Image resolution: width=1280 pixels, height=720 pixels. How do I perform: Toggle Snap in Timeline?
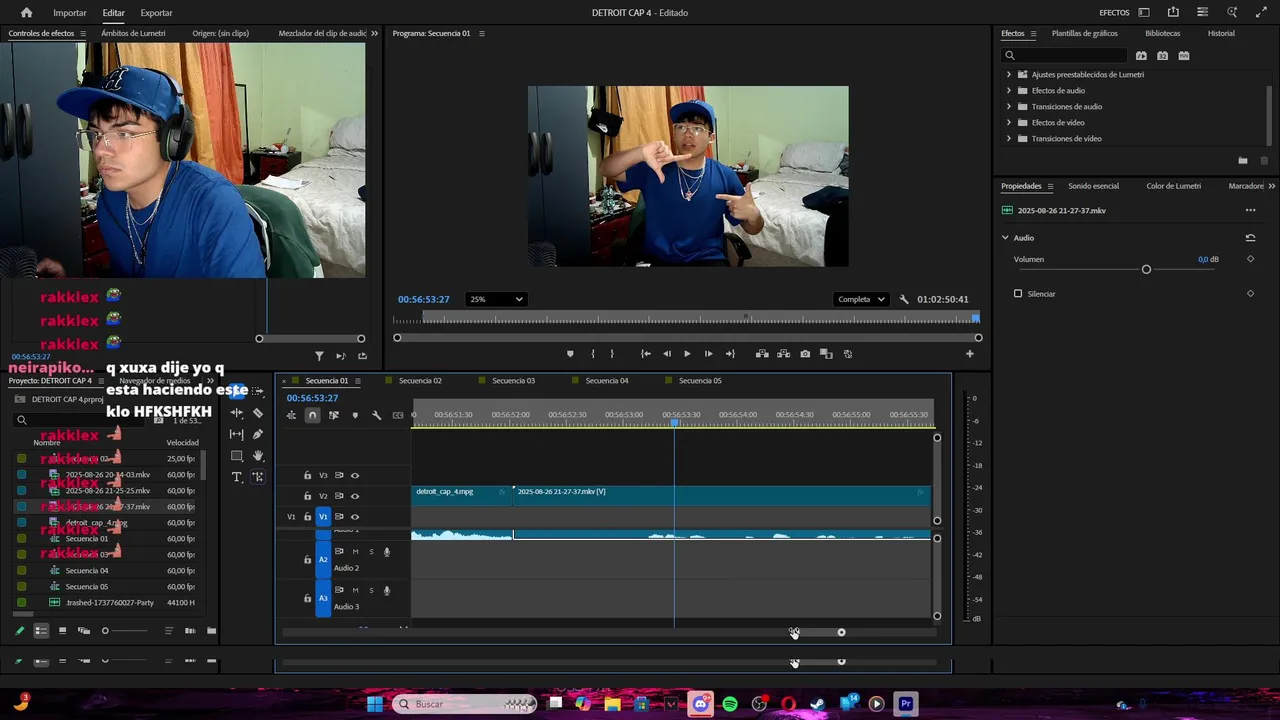click(312, 415)
